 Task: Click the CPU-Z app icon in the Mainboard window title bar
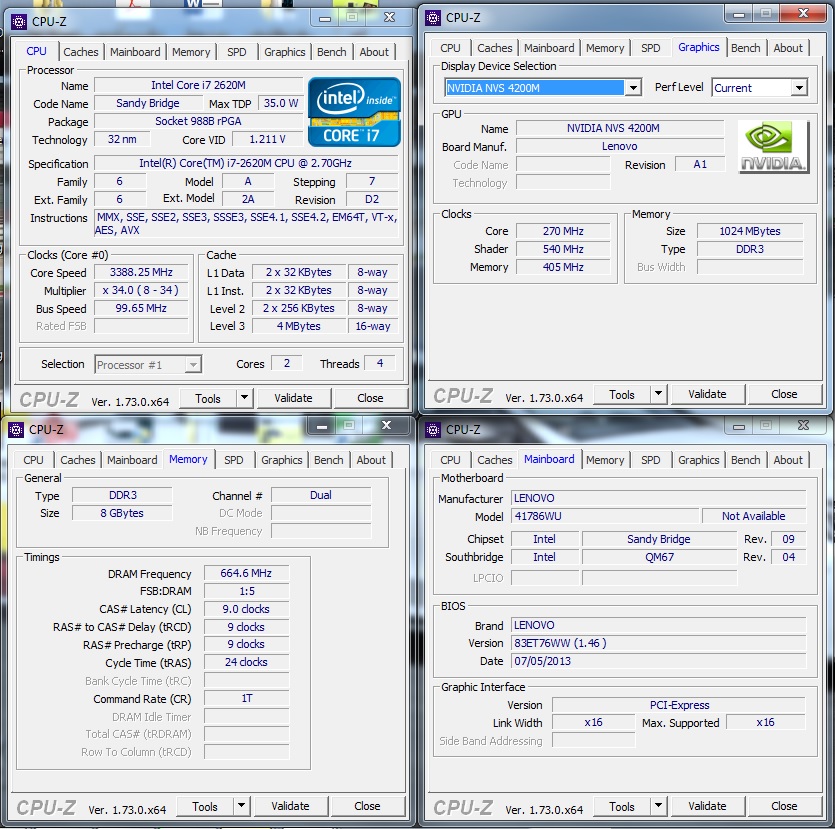coord(433,430)
